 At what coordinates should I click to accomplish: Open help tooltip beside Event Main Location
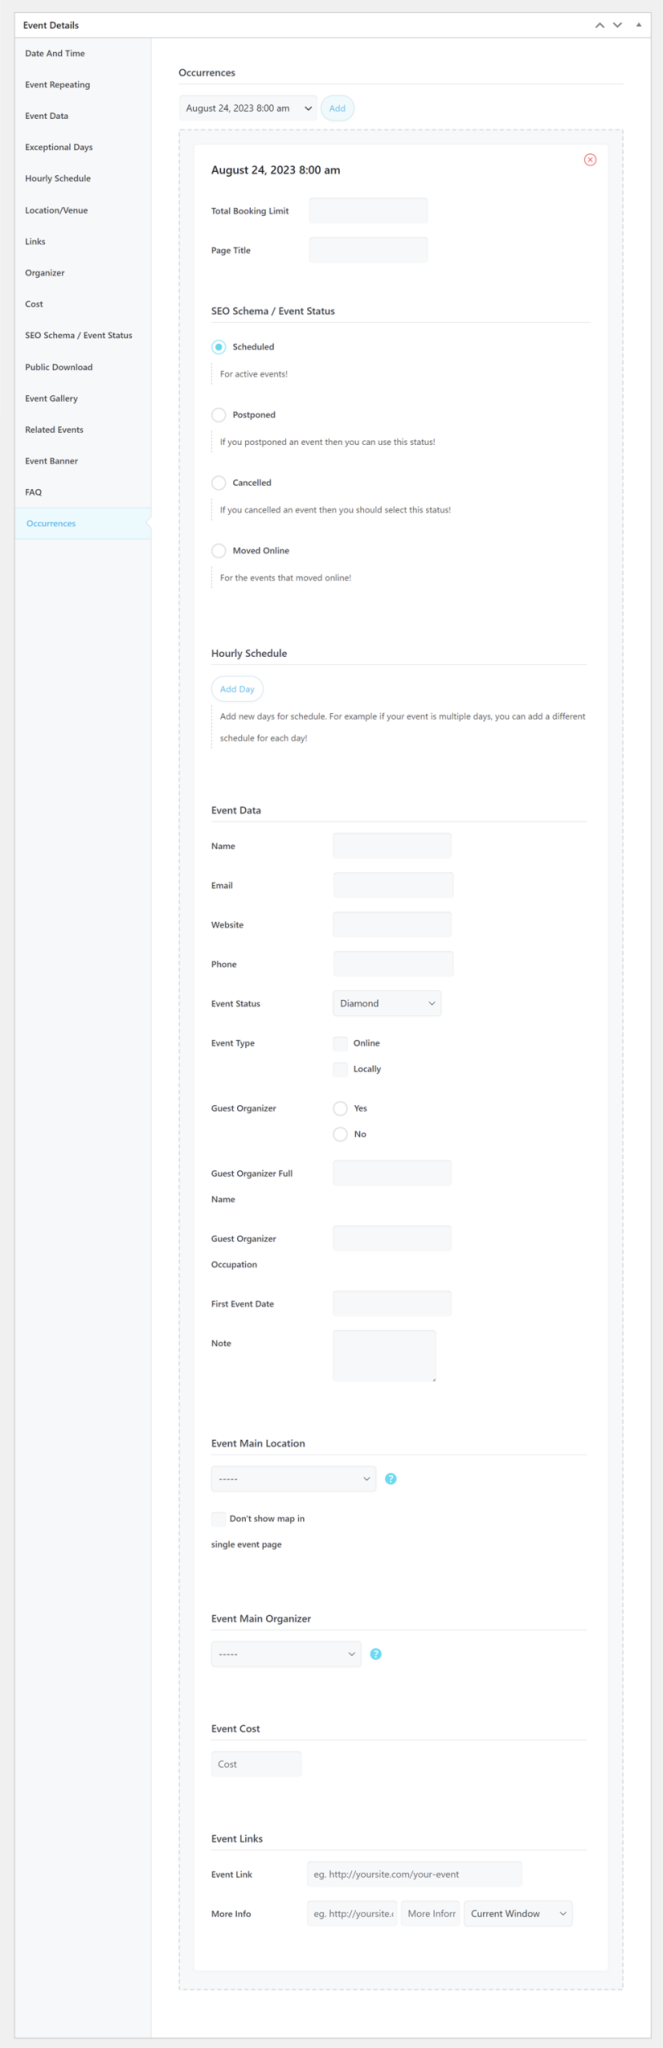[390, 1478]
